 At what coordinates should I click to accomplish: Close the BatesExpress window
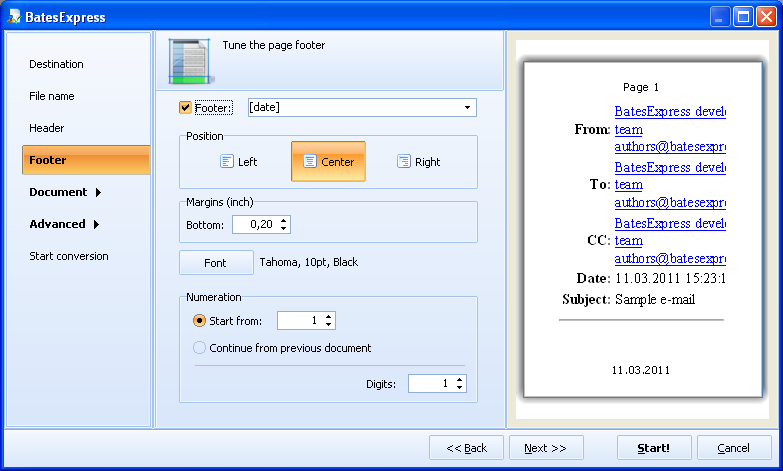click(766, 17)
